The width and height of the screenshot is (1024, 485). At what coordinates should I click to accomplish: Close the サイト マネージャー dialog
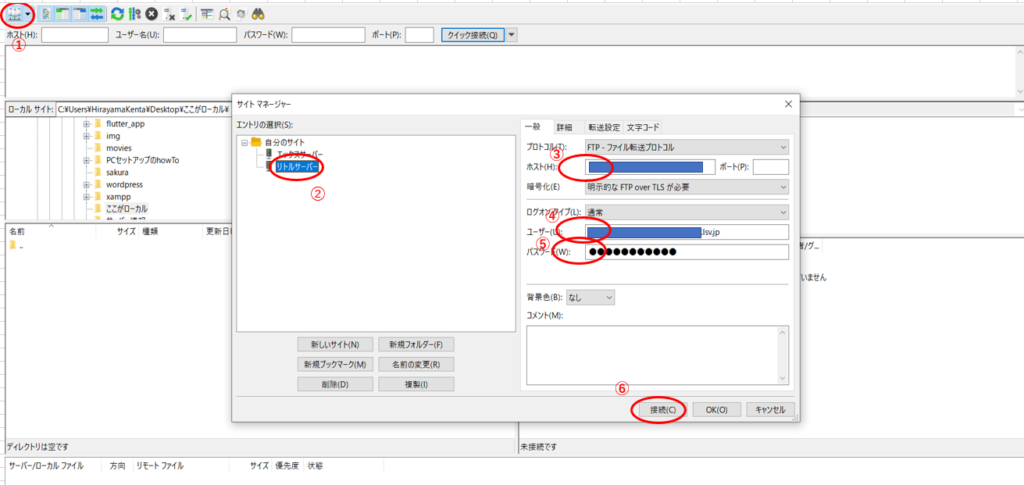pyautogui.click(x=788, y=103)
